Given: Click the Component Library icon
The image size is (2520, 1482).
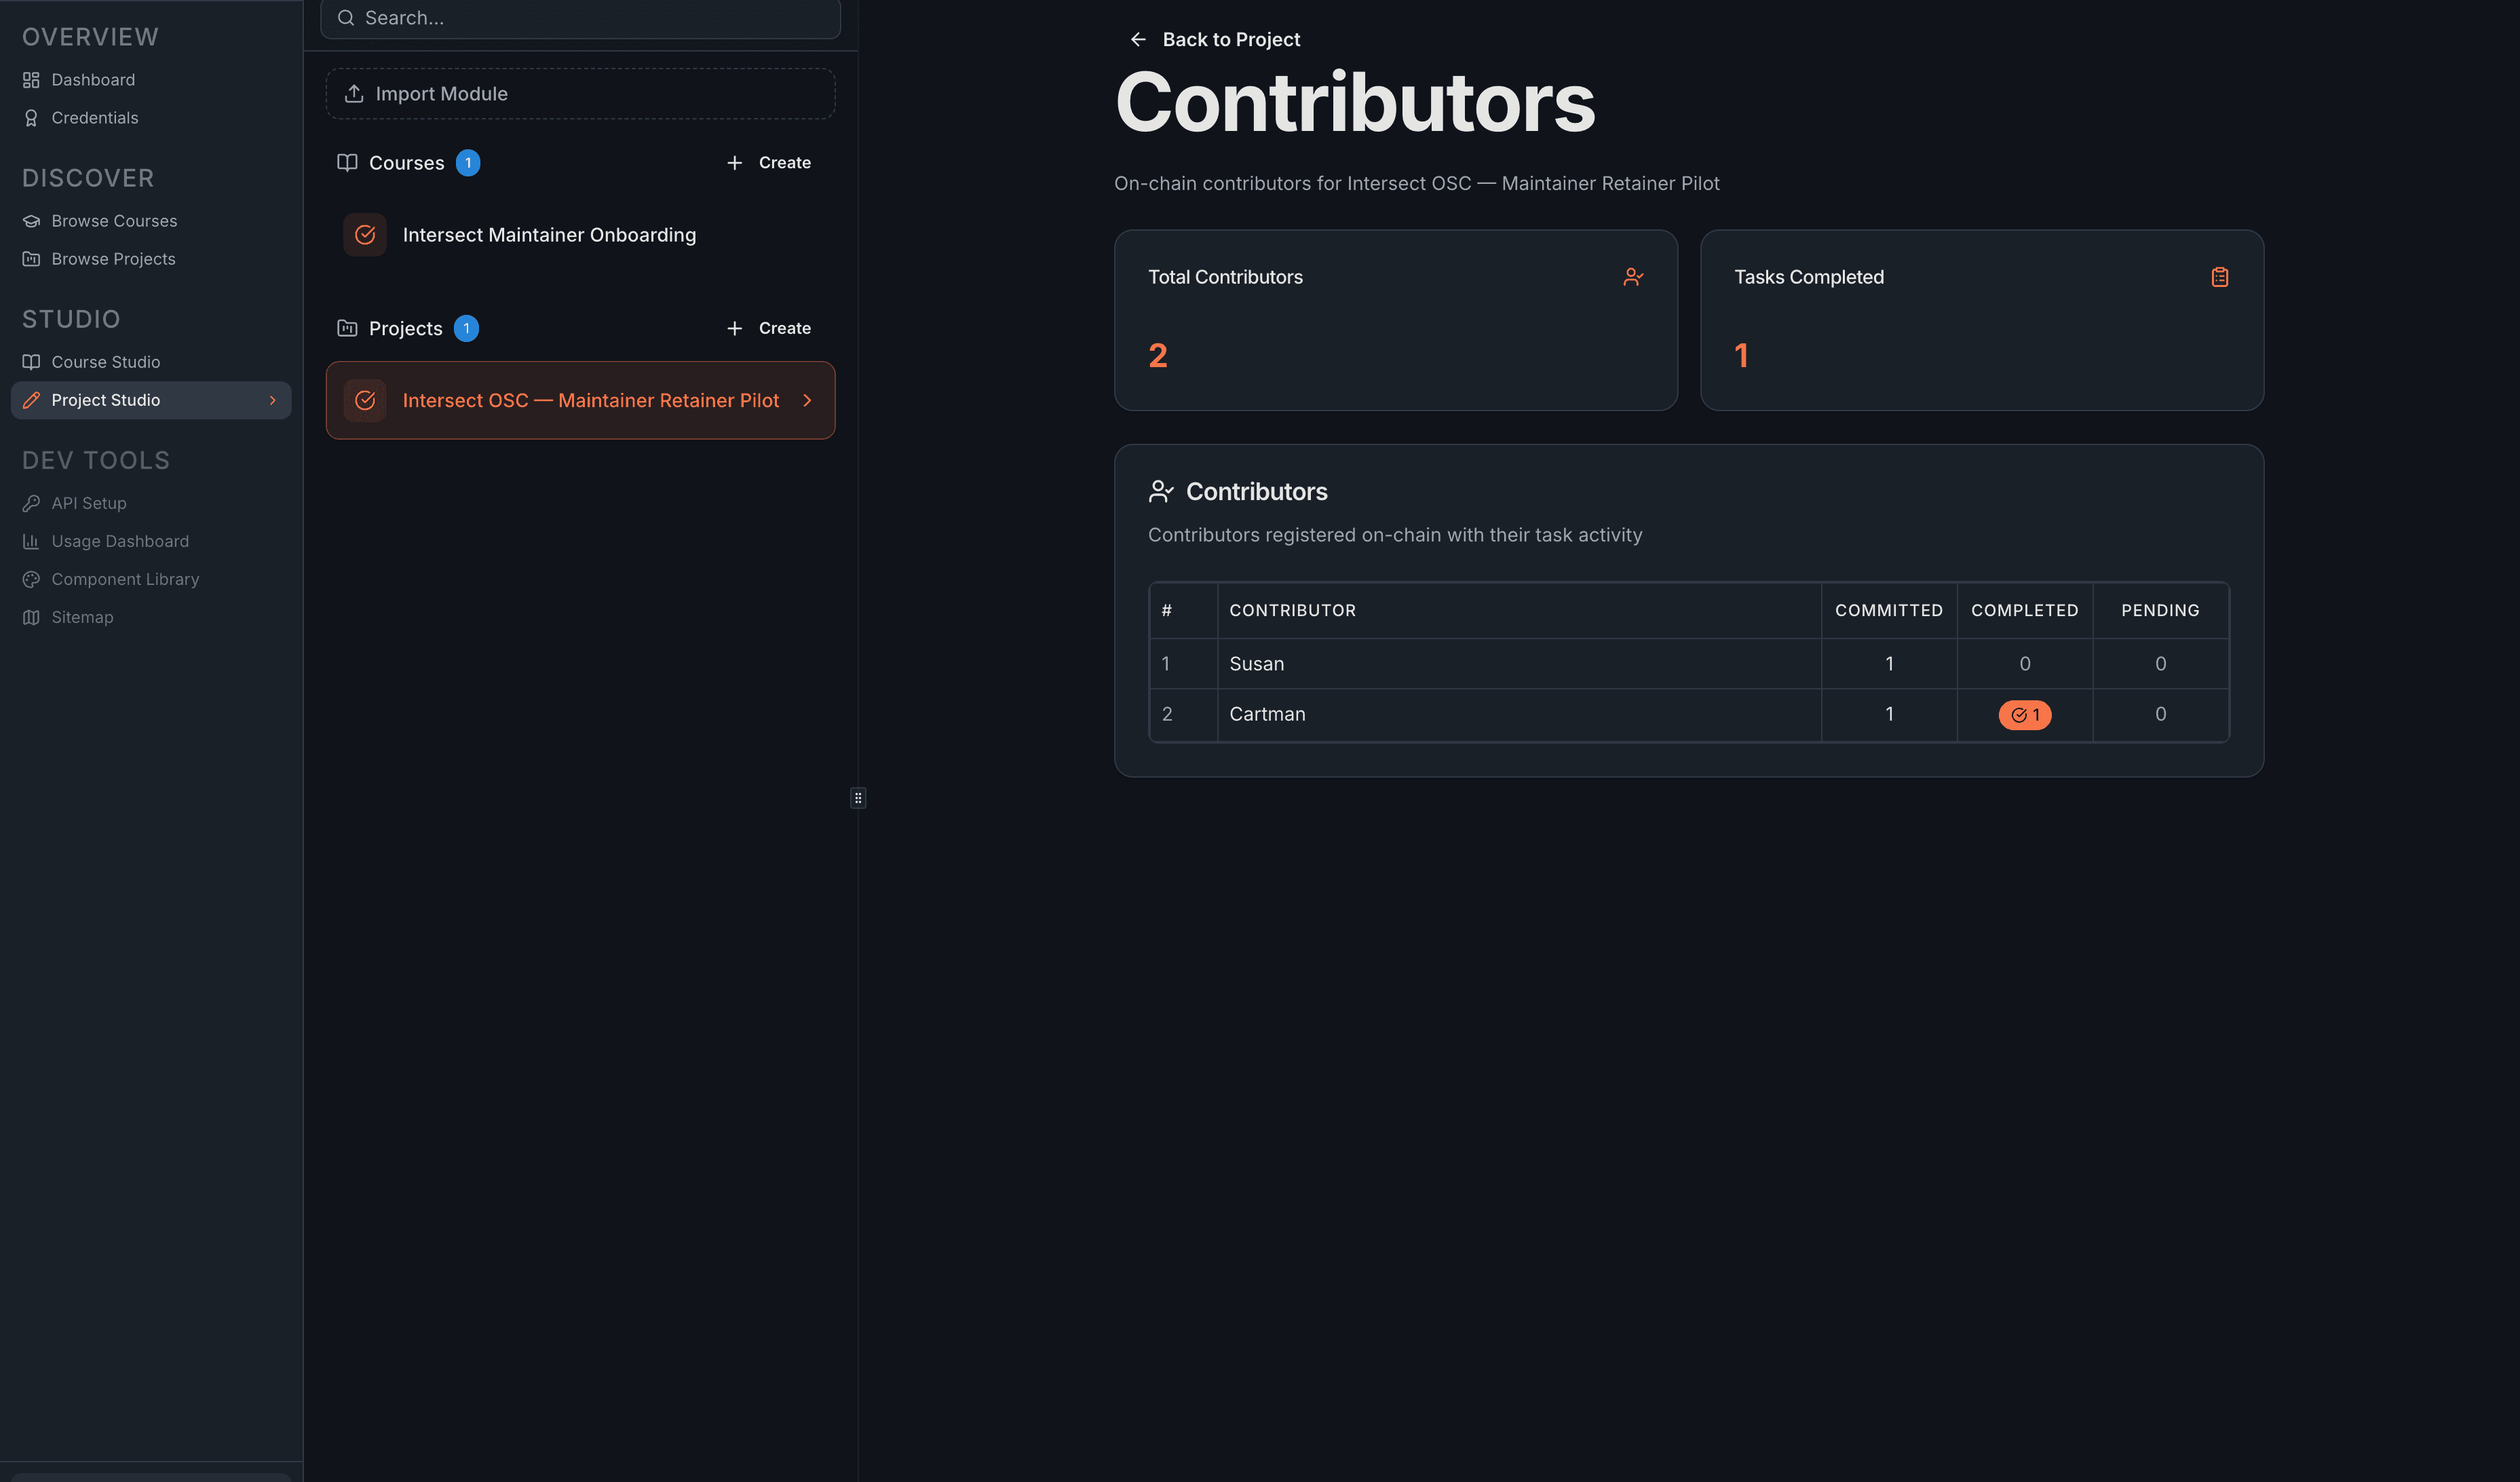Looking at the screenshot, I should [x=30, y=579].
